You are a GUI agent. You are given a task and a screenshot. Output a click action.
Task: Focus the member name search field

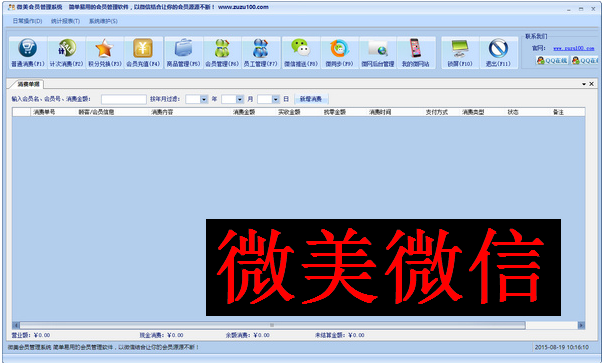click(124, 99)
